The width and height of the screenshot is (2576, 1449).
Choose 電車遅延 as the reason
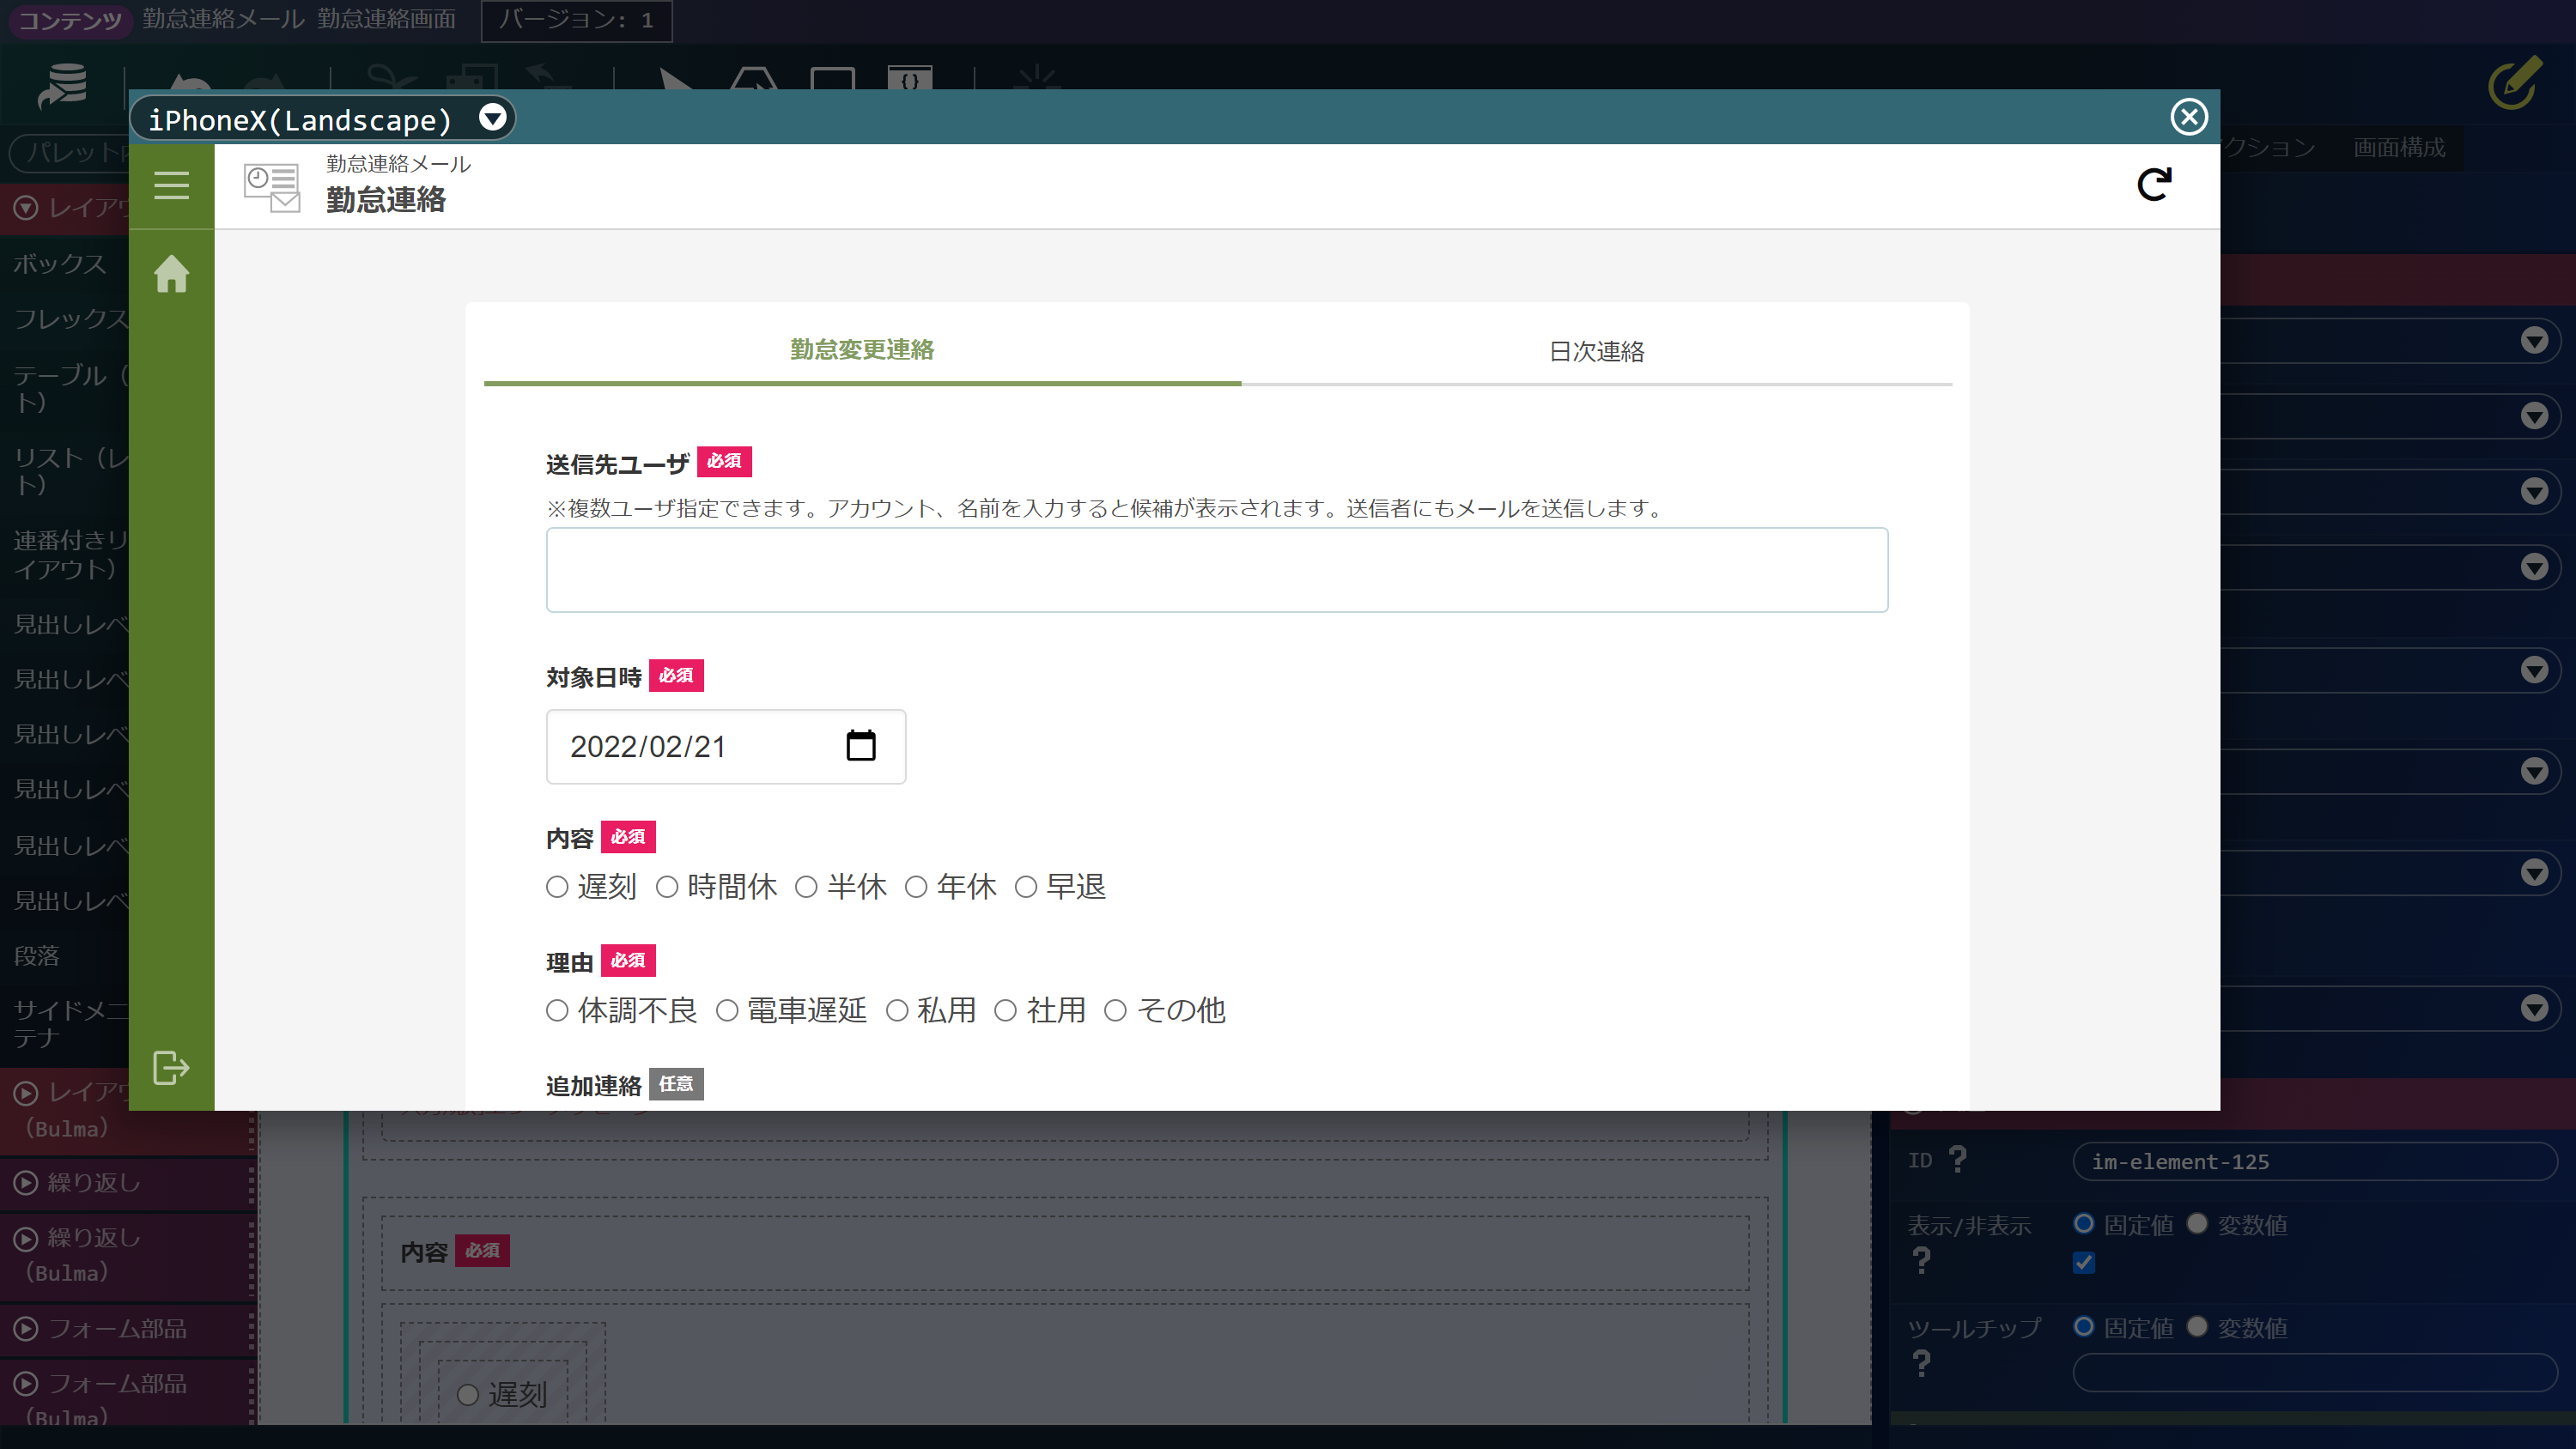pyautogui.click(x=727, y=1011)
